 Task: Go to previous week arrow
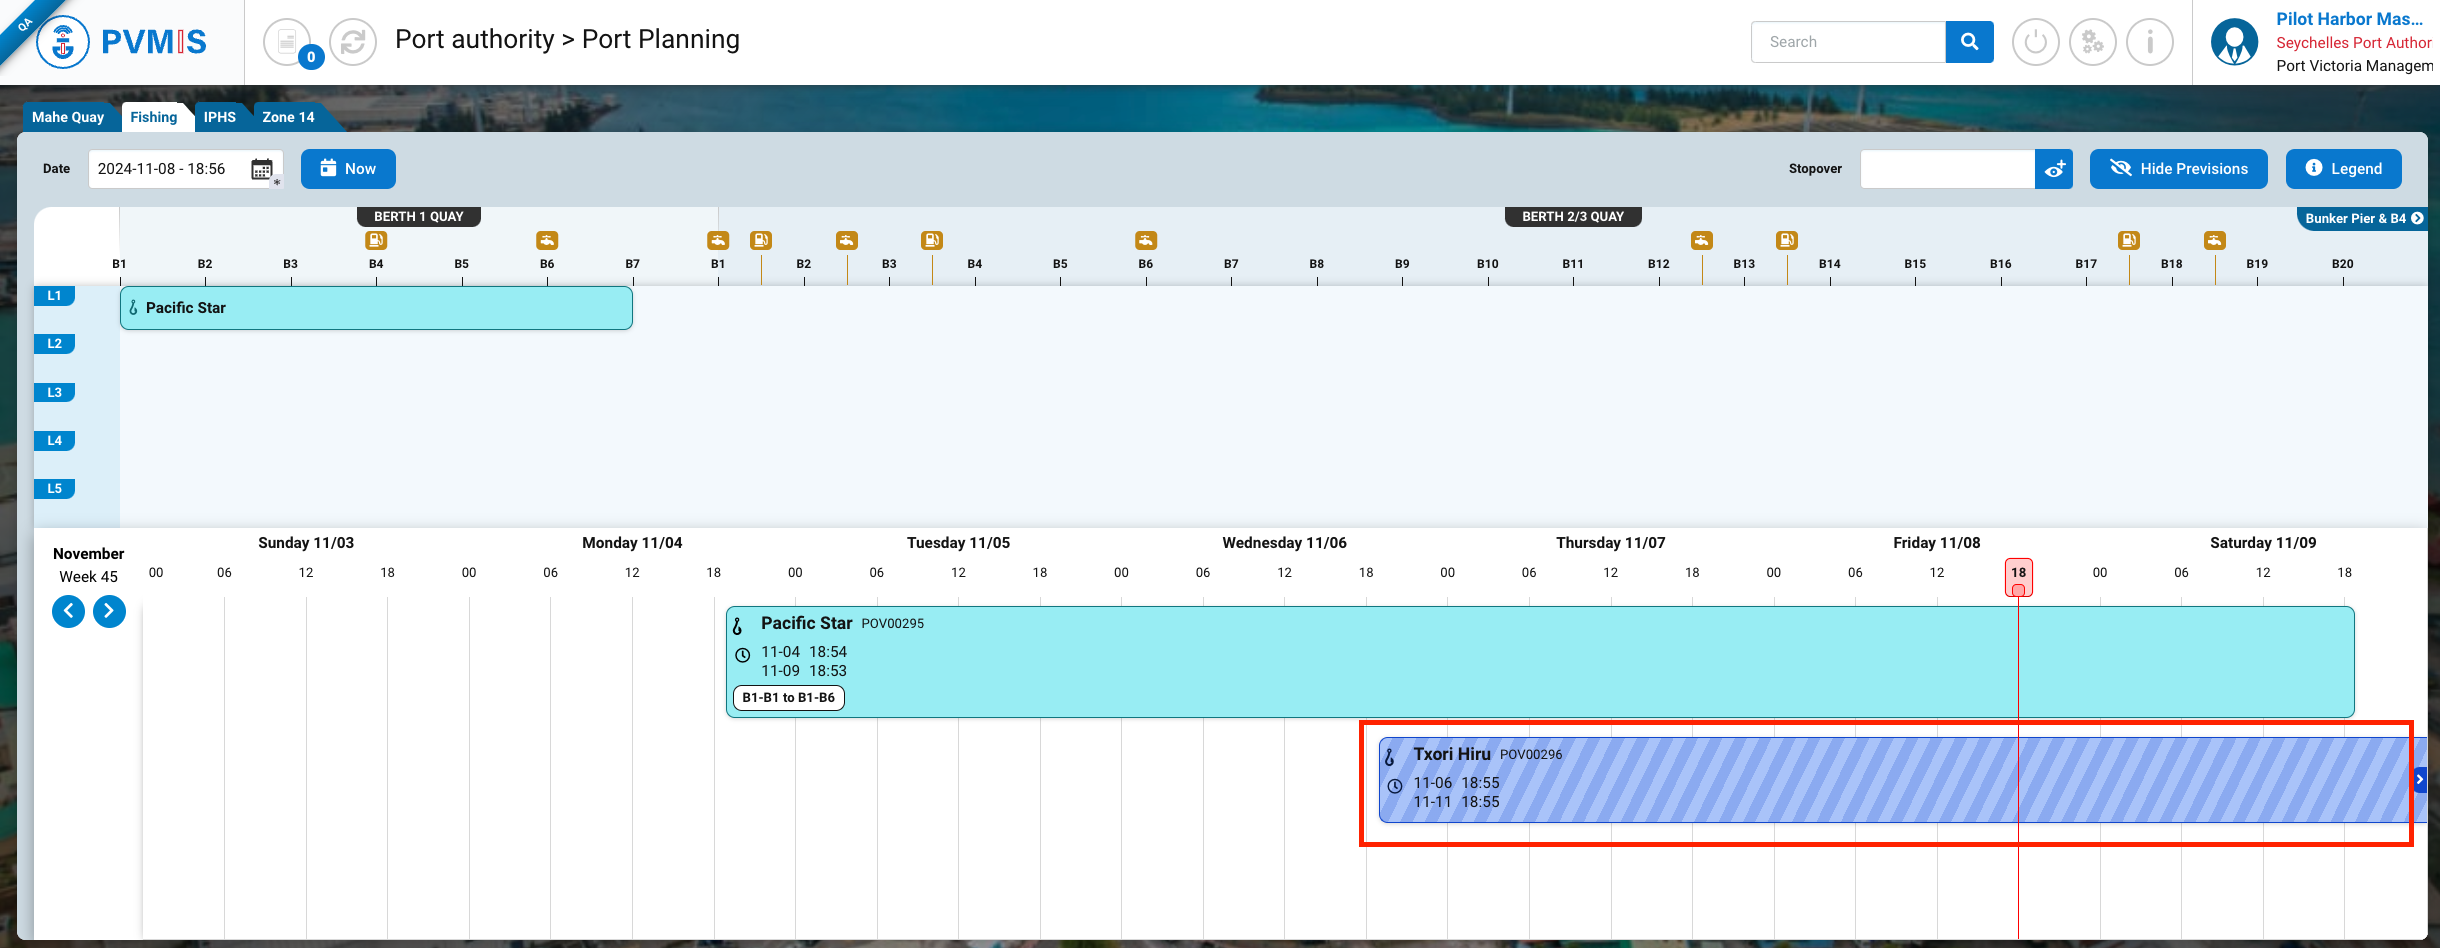[x=68, y=611]
